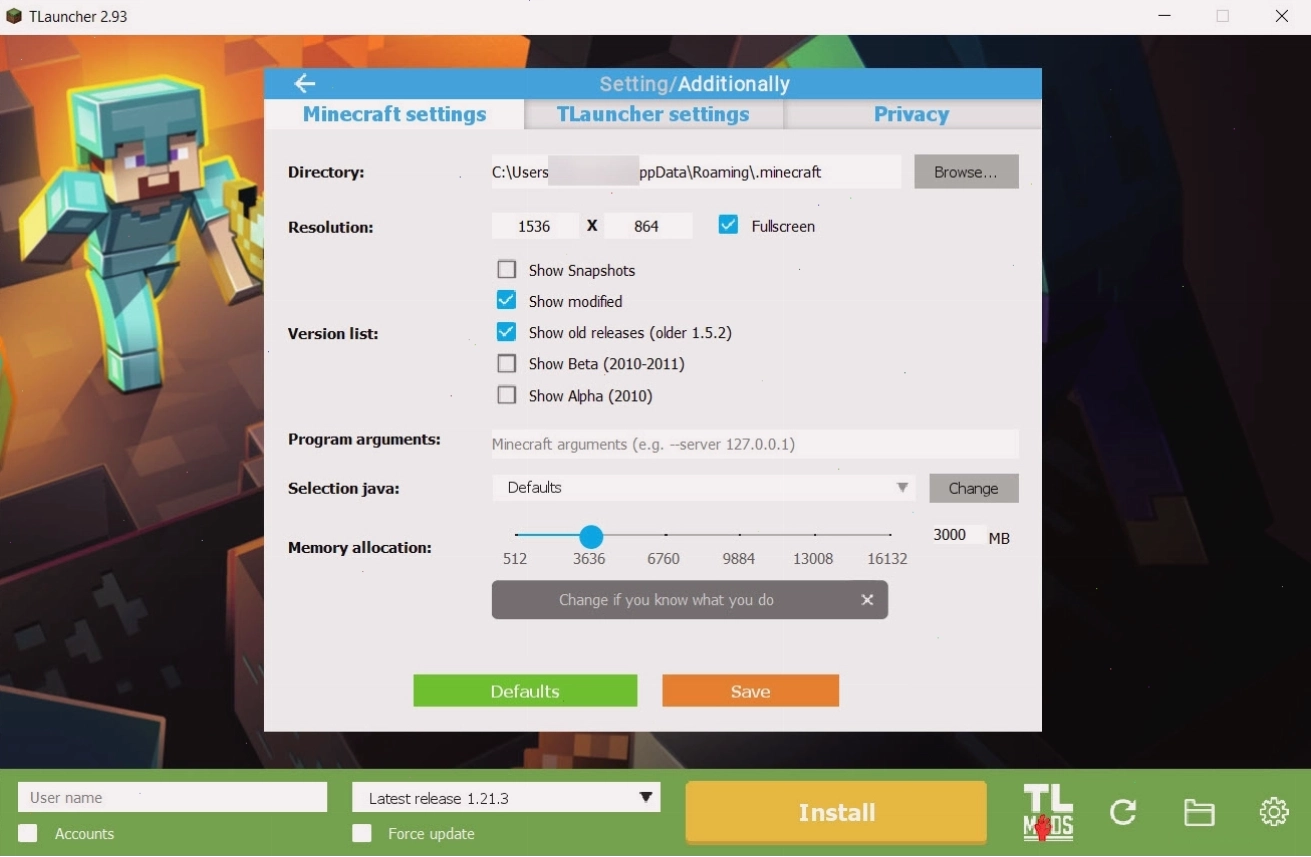
Task: Close the TLauncher window
Action: click(x=1282, y=16)
